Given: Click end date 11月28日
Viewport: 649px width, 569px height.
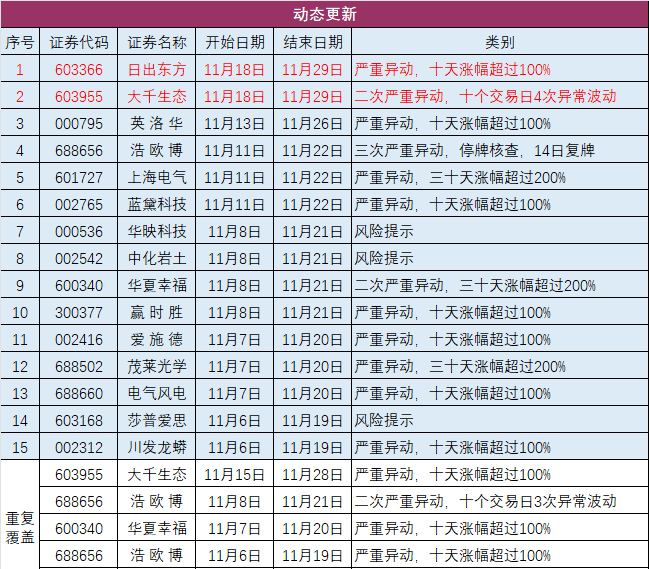Looking at the screenshot, I should pos(312,475).
